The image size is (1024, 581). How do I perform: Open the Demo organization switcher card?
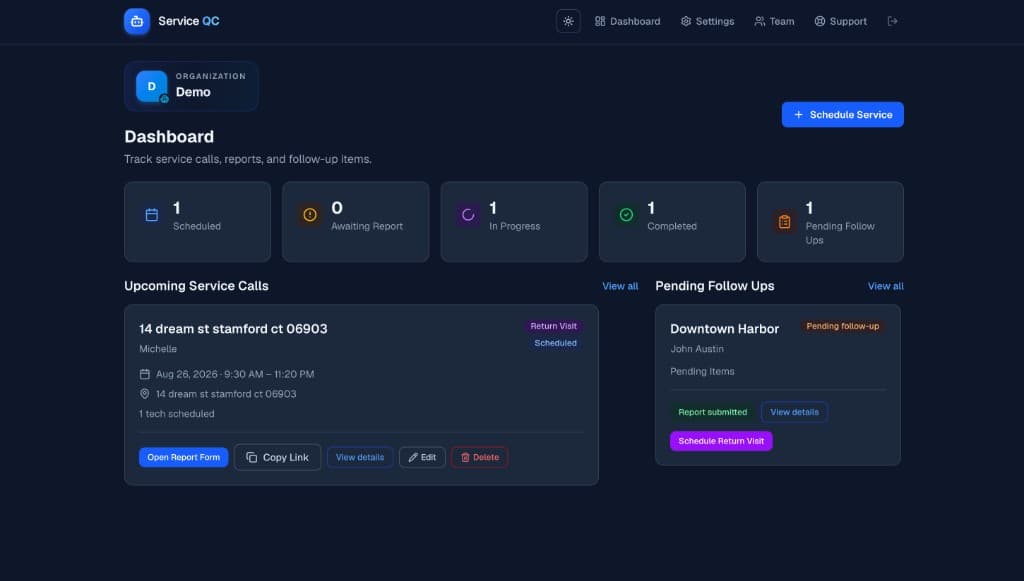191,86
